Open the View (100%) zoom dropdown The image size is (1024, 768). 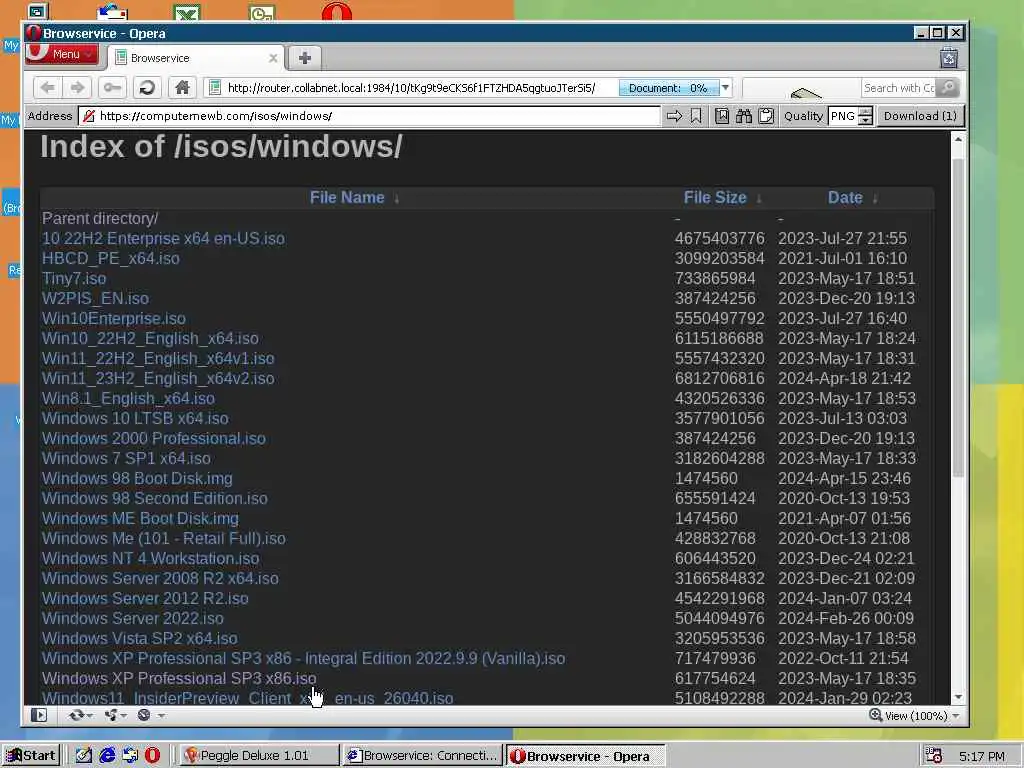(x=914, y=716)
